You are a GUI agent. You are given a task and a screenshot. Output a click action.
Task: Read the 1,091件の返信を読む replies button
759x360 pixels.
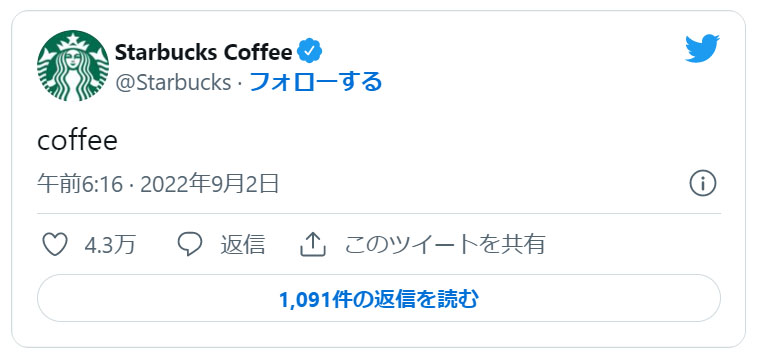click(x=379, y=299)
